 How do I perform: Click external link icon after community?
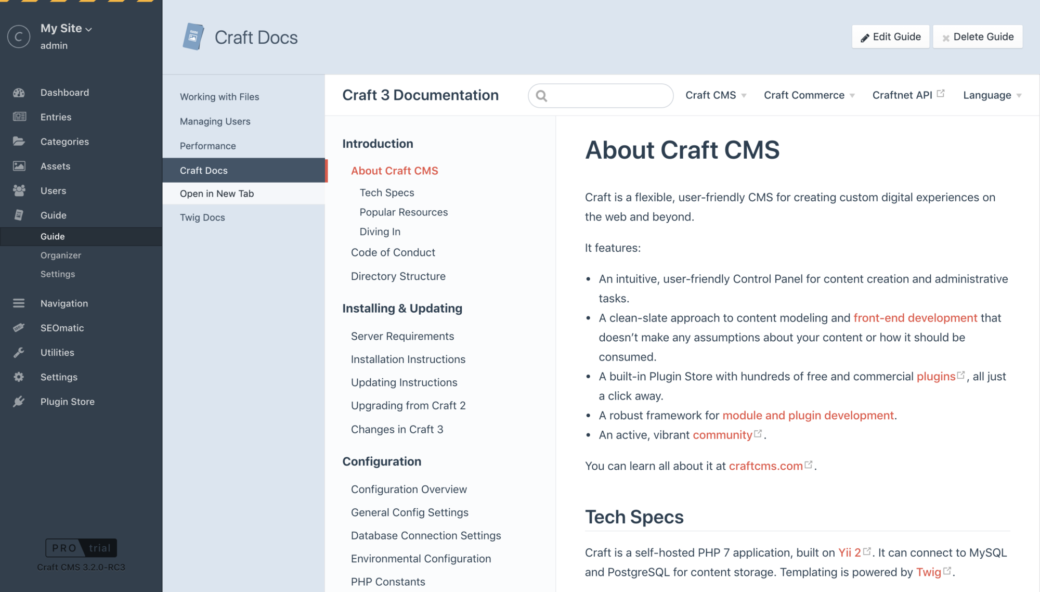pos(758,434)
